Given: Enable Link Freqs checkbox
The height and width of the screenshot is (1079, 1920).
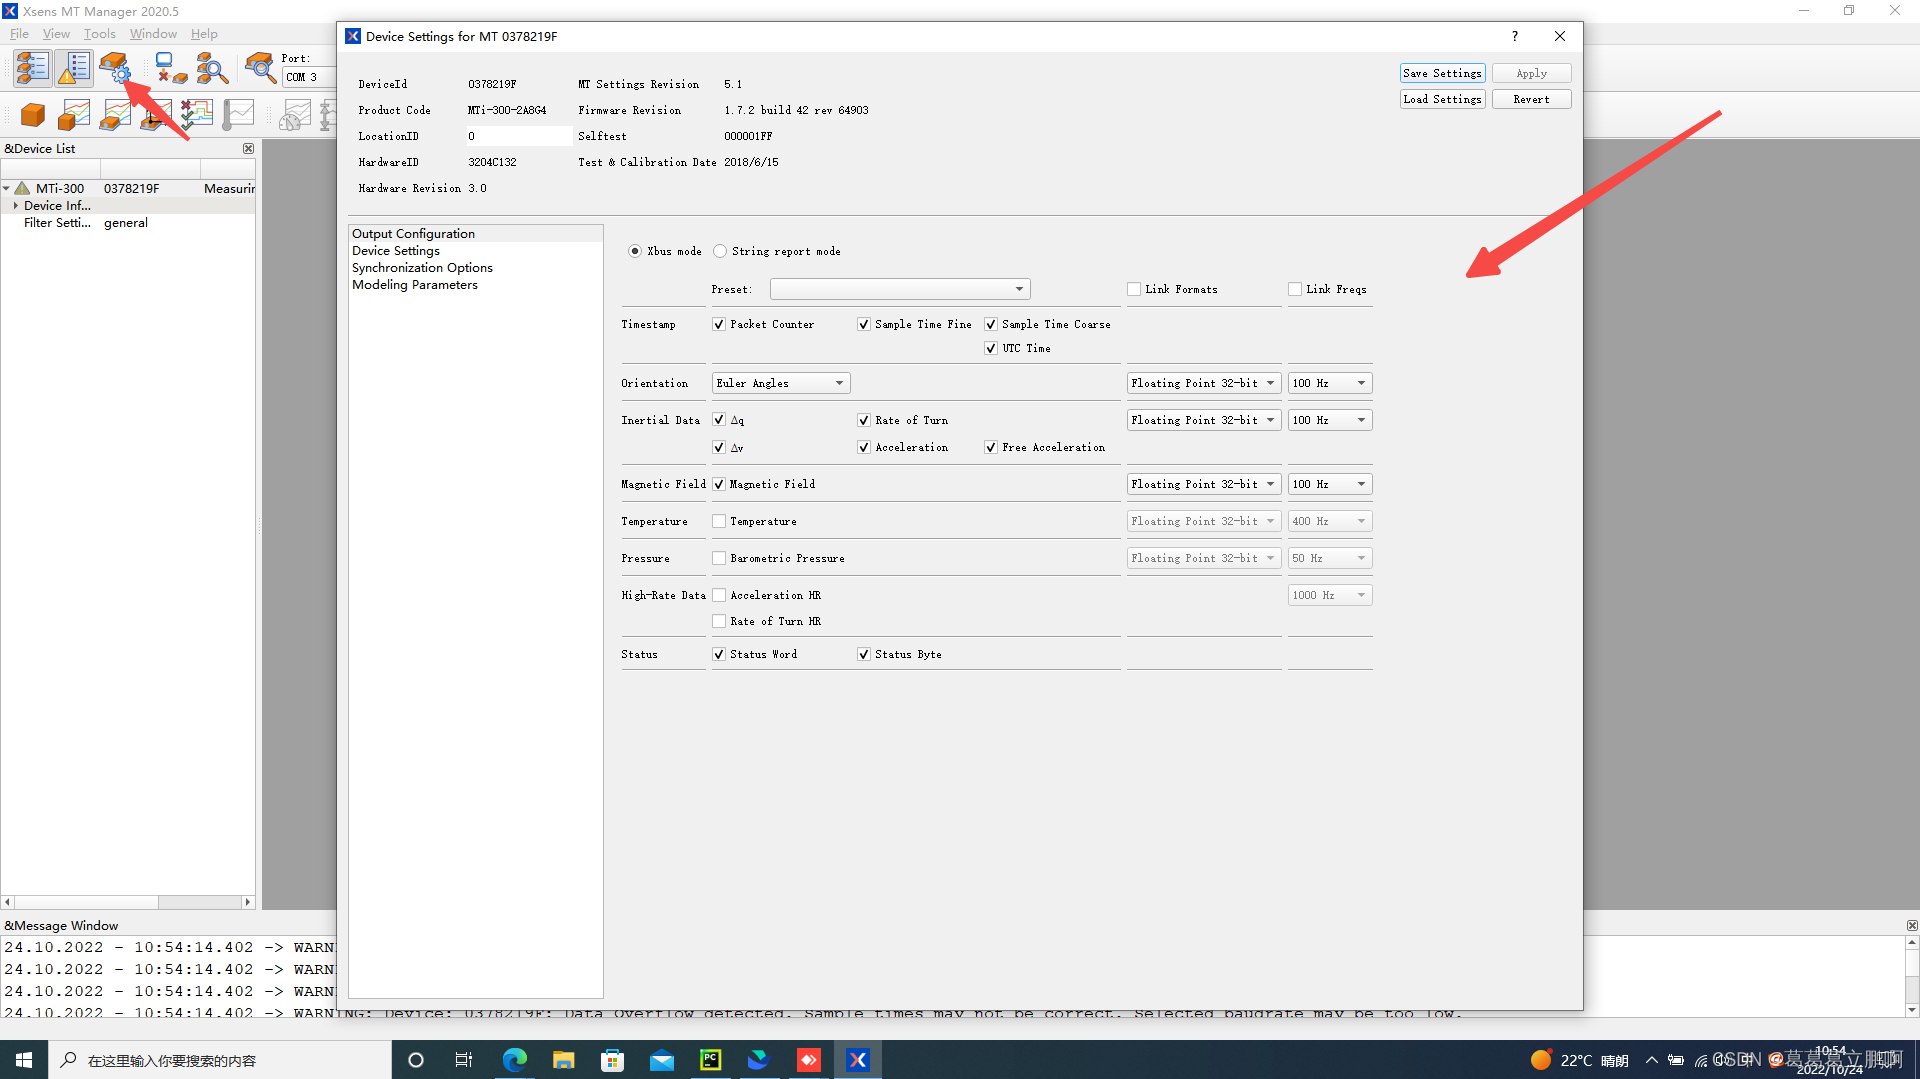Looking at the screenshot, I should click(1295, 289).
